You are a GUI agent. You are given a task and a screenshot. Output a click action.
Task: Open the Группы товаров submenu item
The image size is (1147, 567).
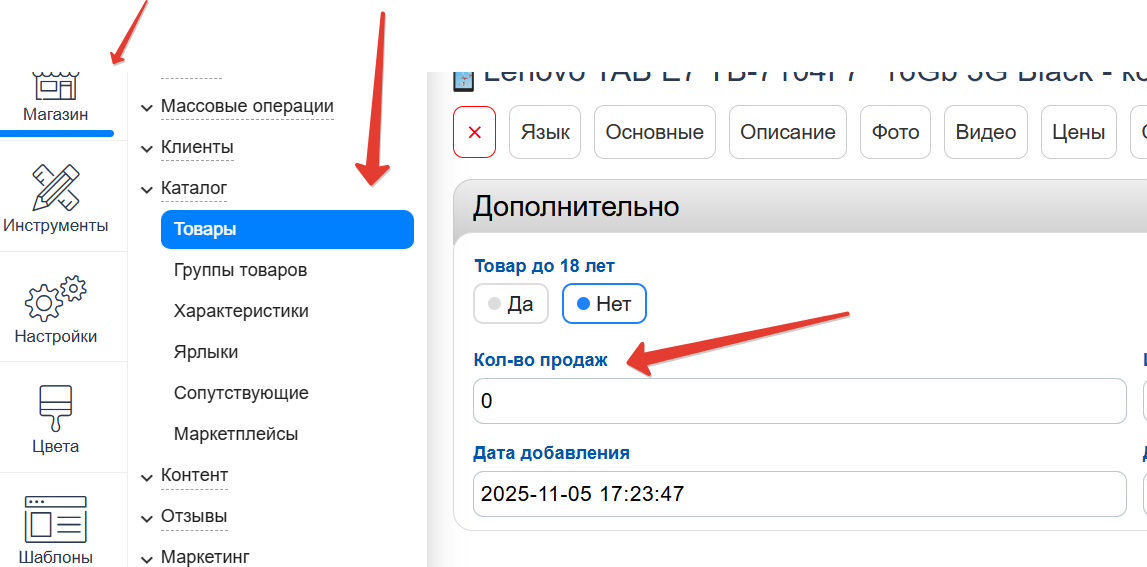(240, 270)
